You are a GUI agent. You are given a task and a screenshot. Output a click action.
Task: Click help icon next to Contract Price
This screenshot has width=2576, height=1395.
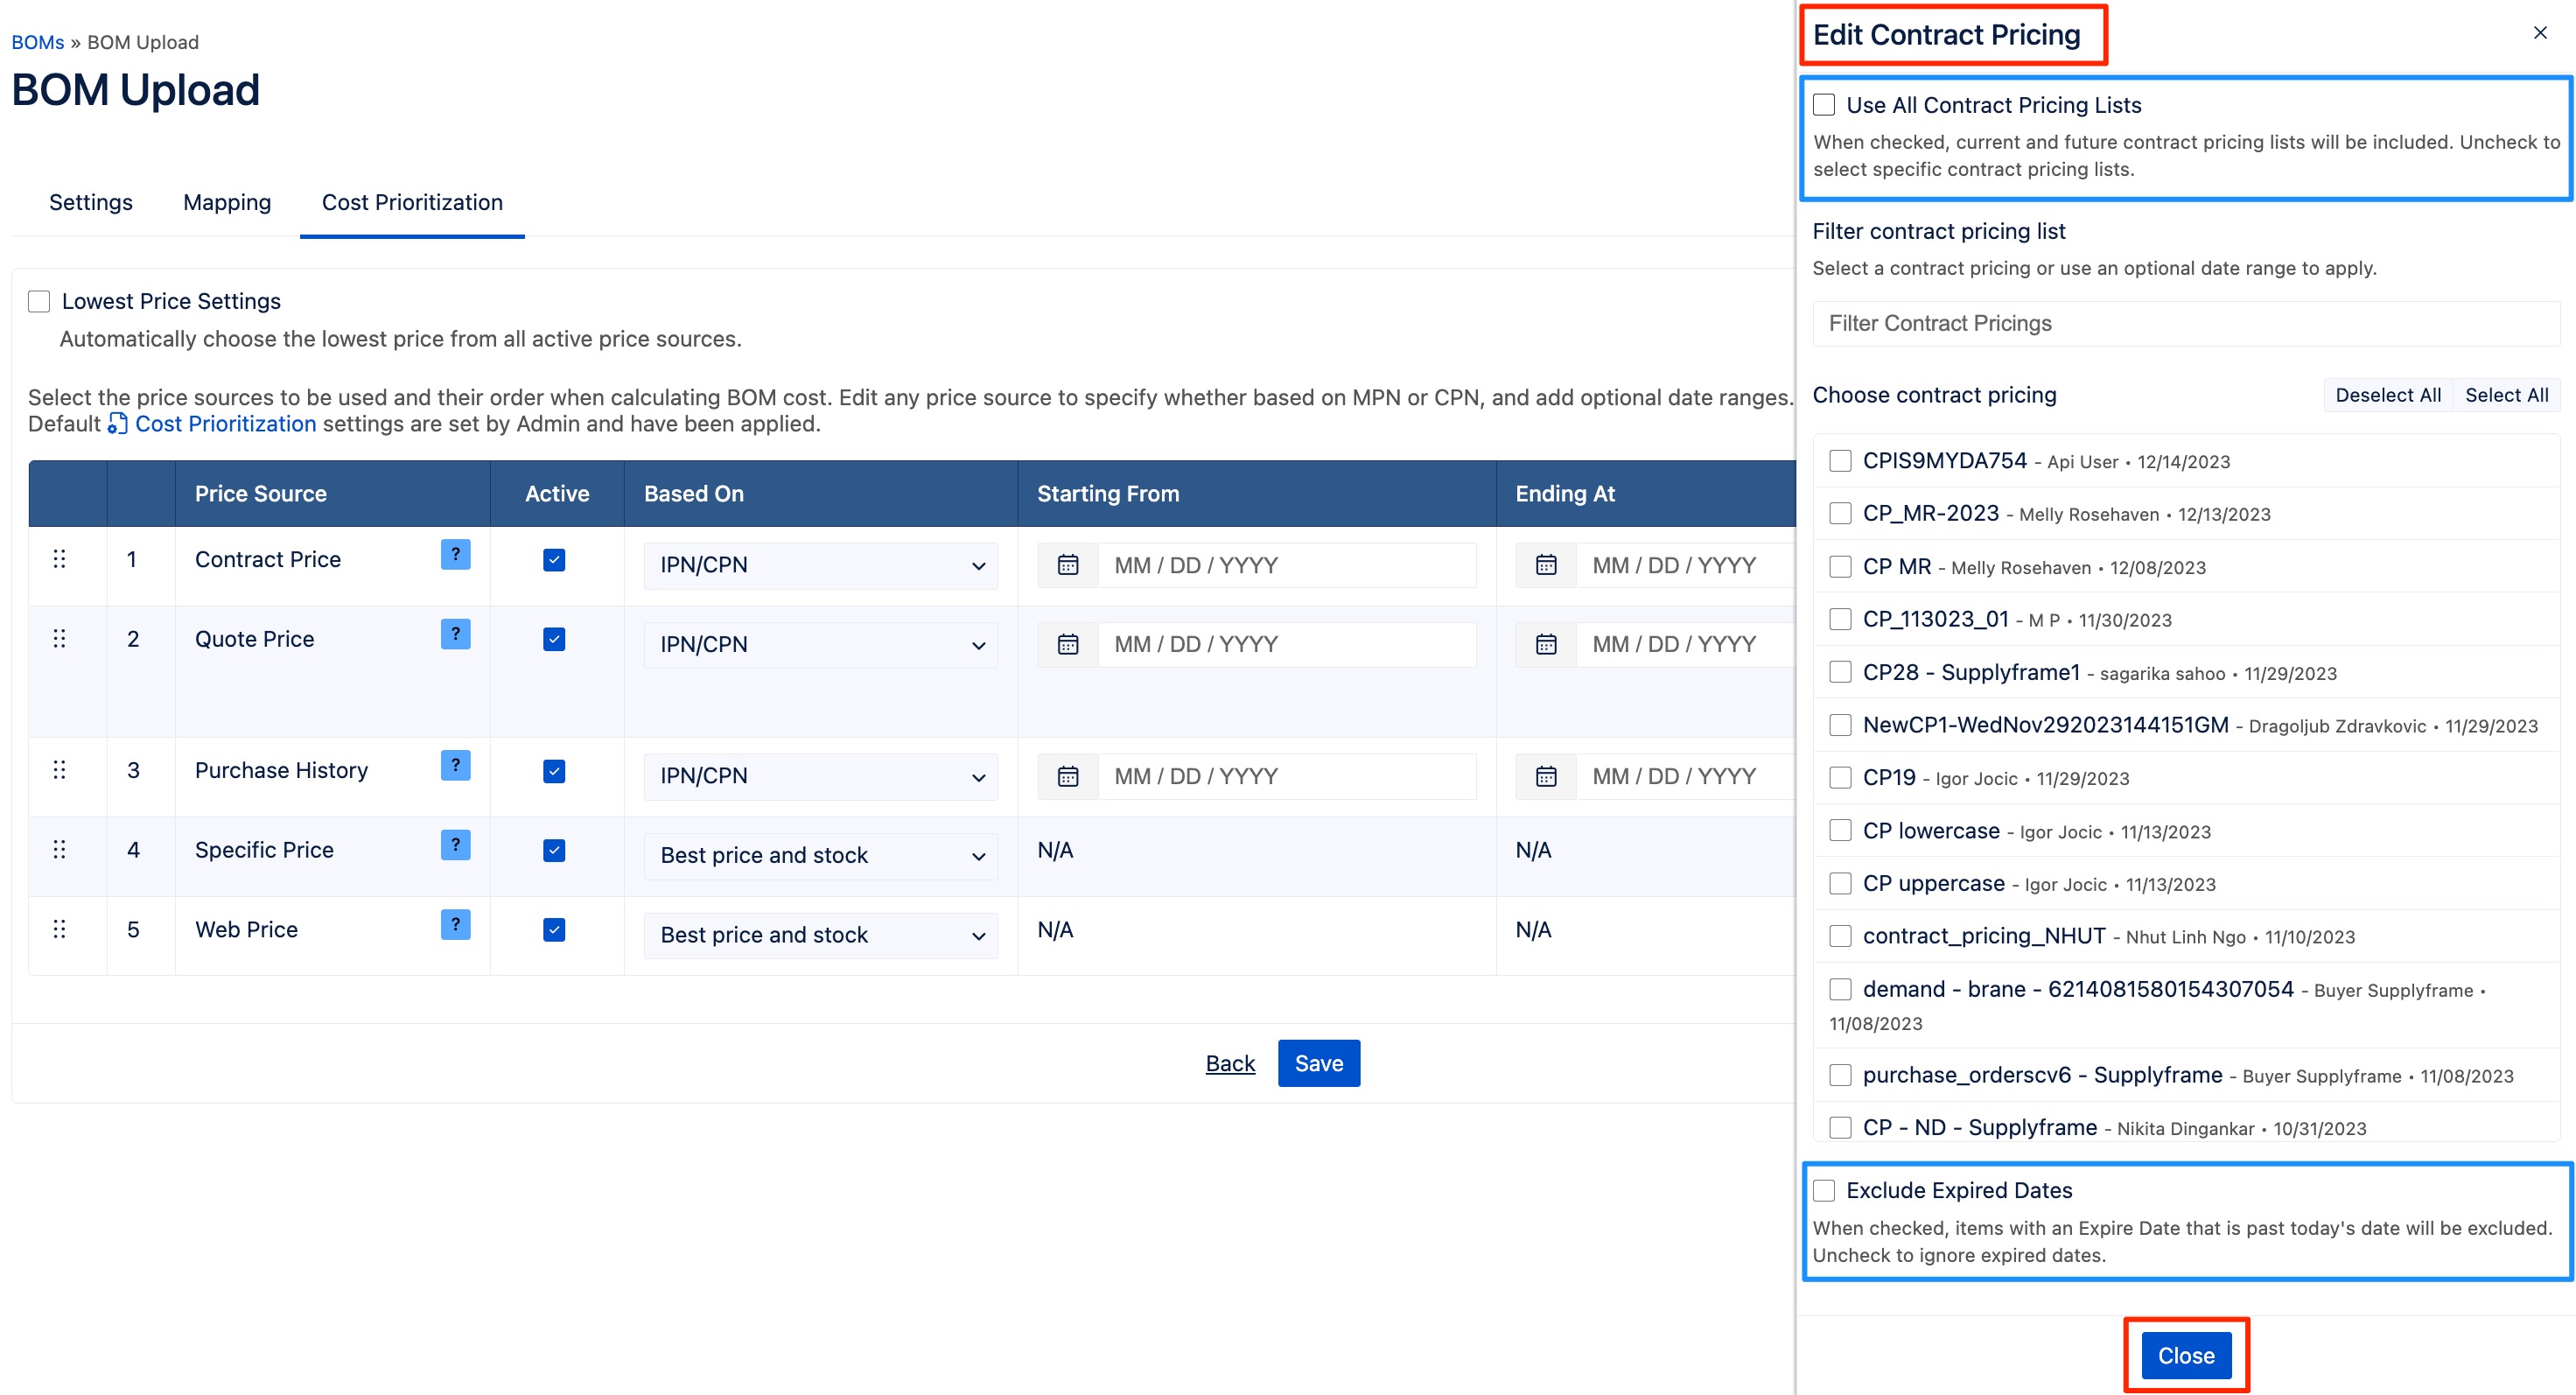tap(455, 554)
